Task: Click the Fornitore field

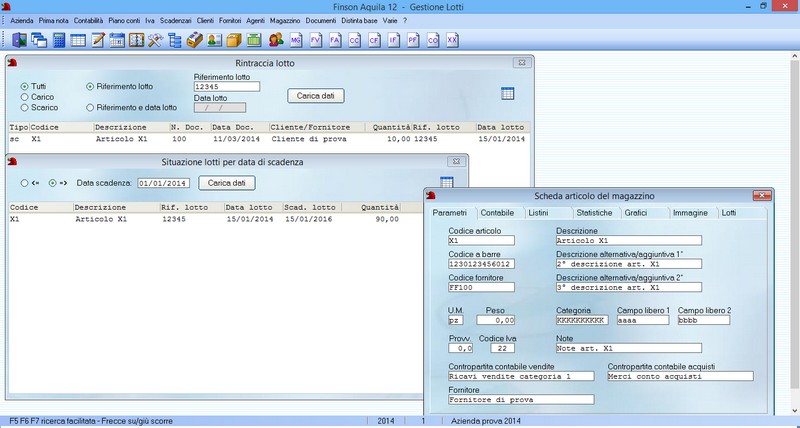Action: click(521, 399)
